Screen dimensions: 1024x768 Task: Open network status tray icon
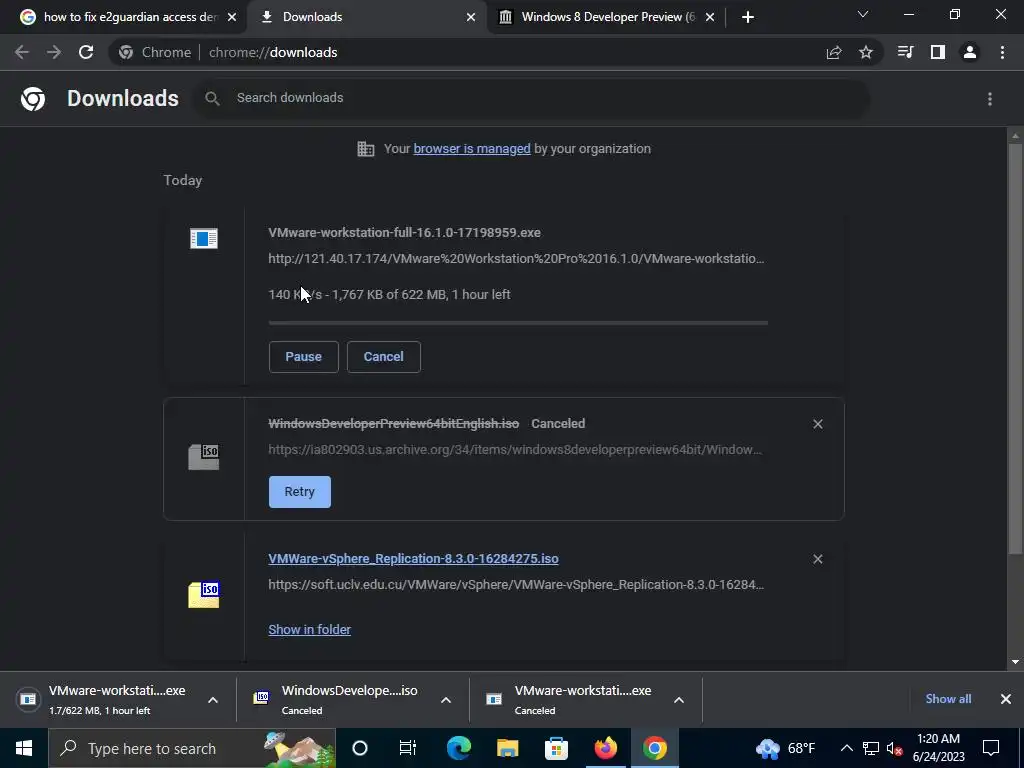point(871,748)
